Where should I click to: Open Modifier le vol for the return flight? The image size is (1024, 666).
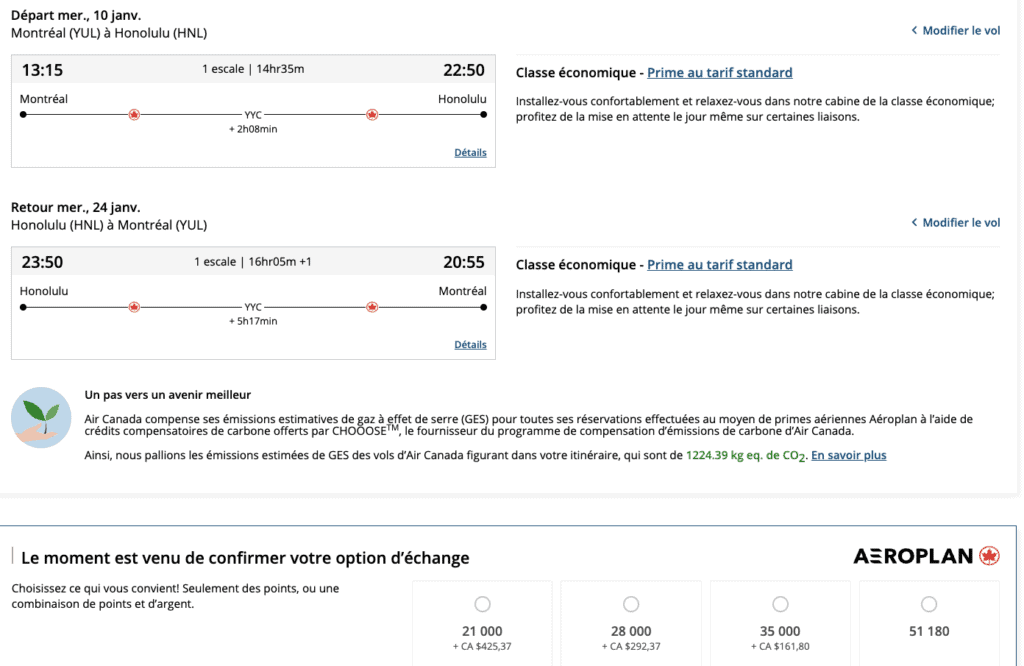pos(961,223)
